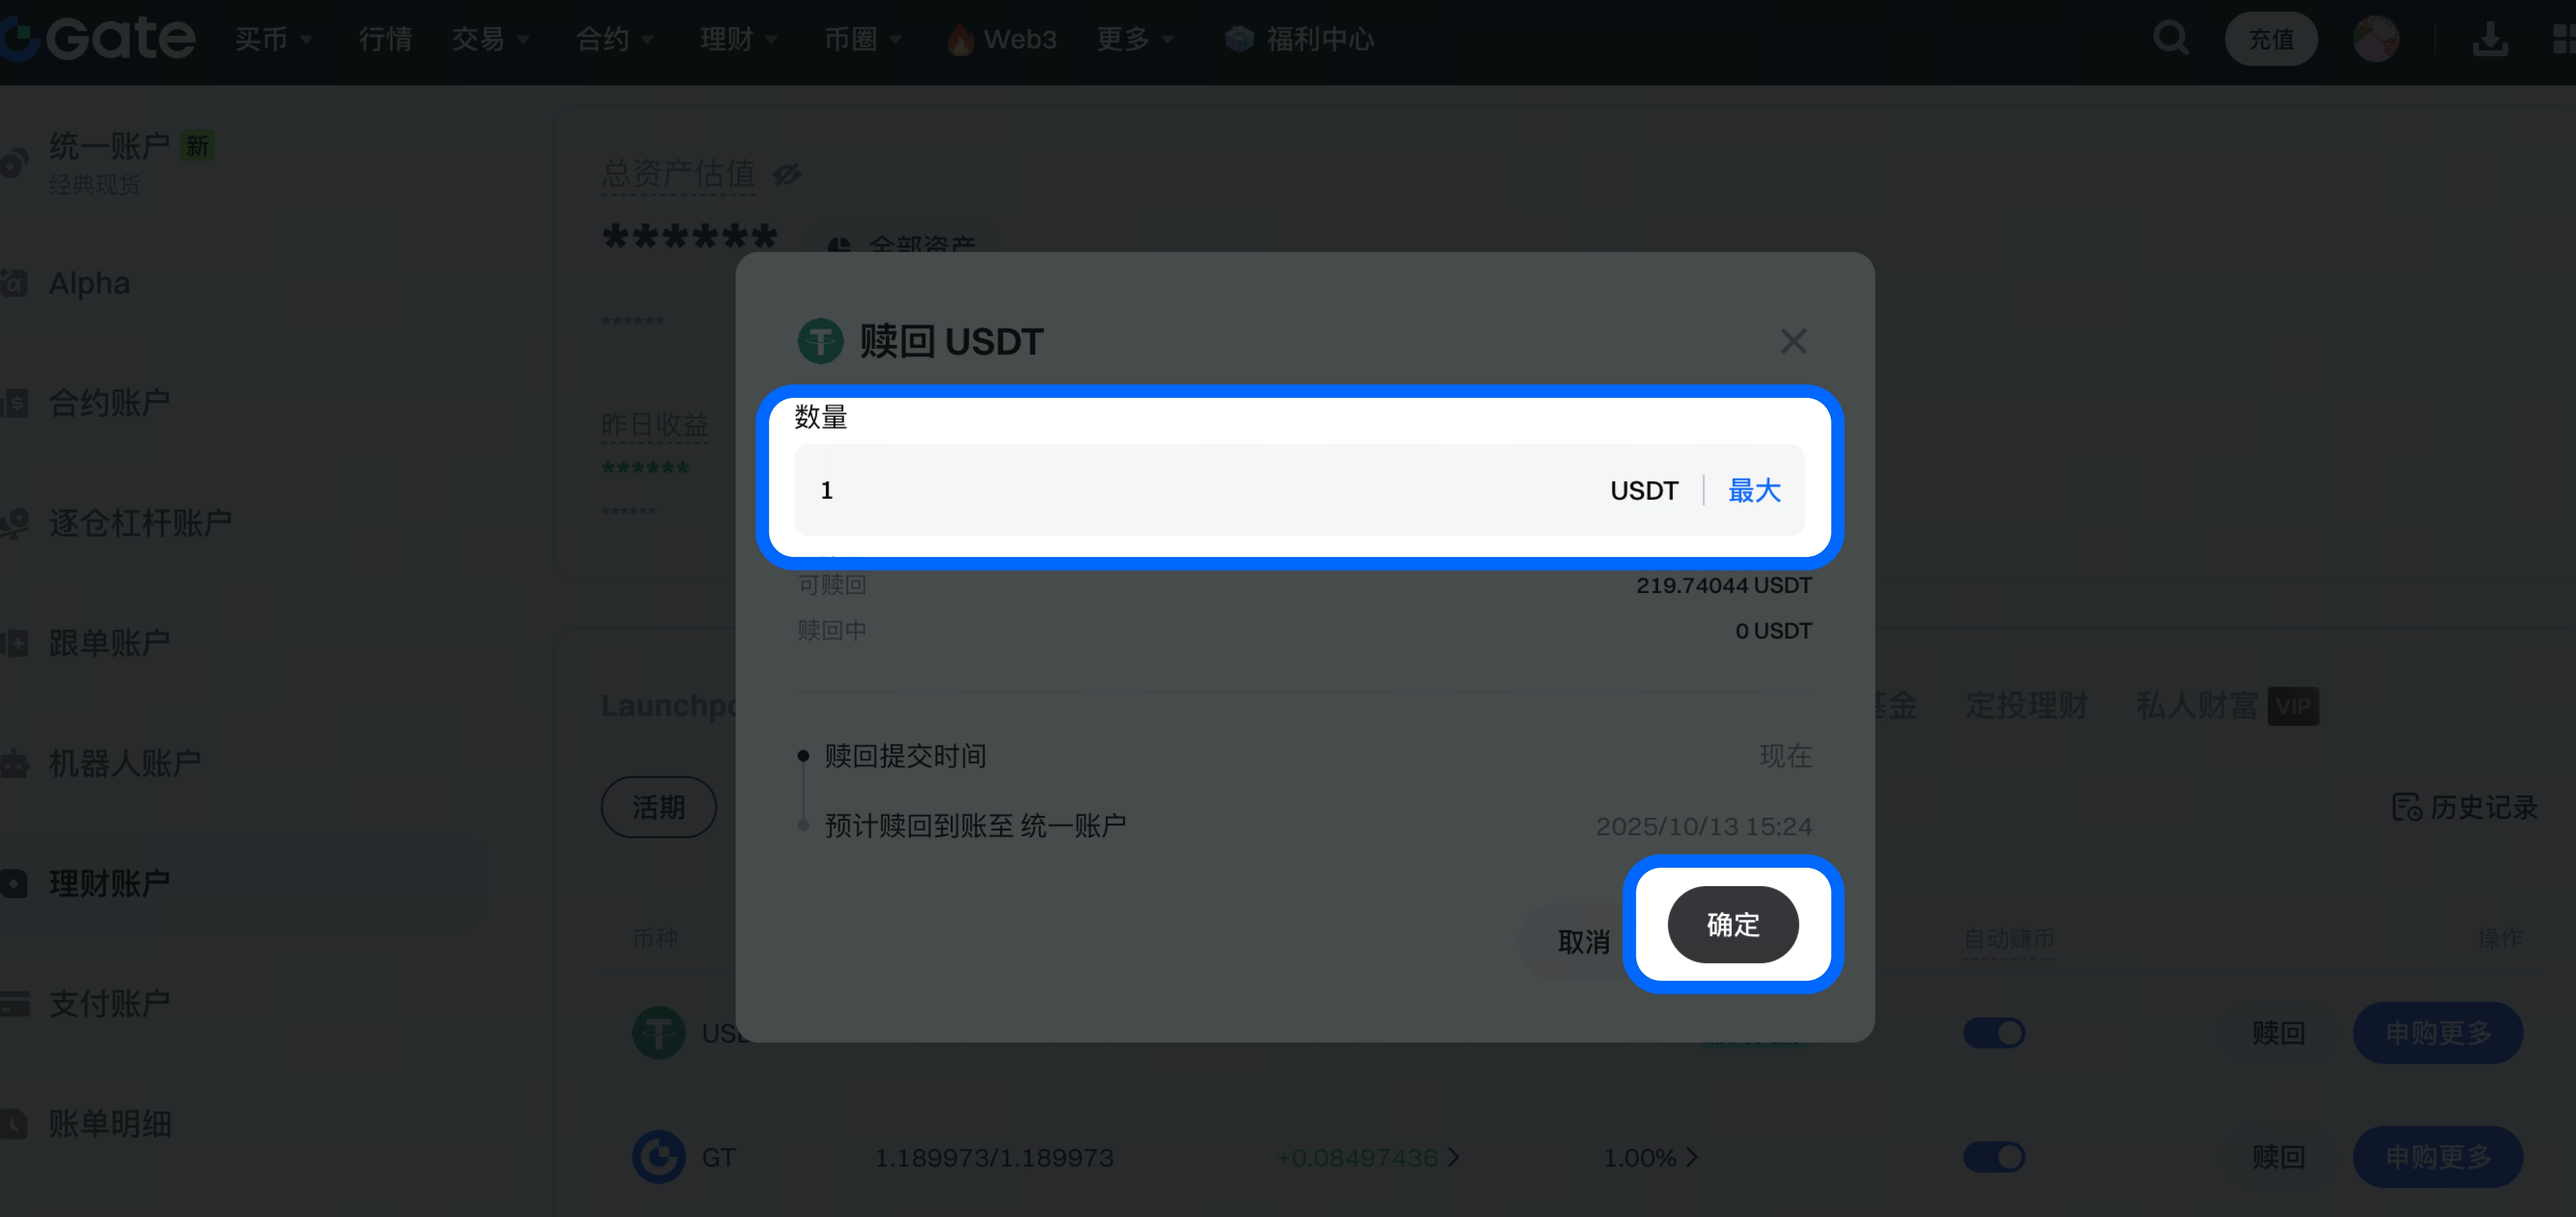
Task: Toggle auto-earn switch for GT row
Action: pyautogui.click(x=1994, y=1157)
